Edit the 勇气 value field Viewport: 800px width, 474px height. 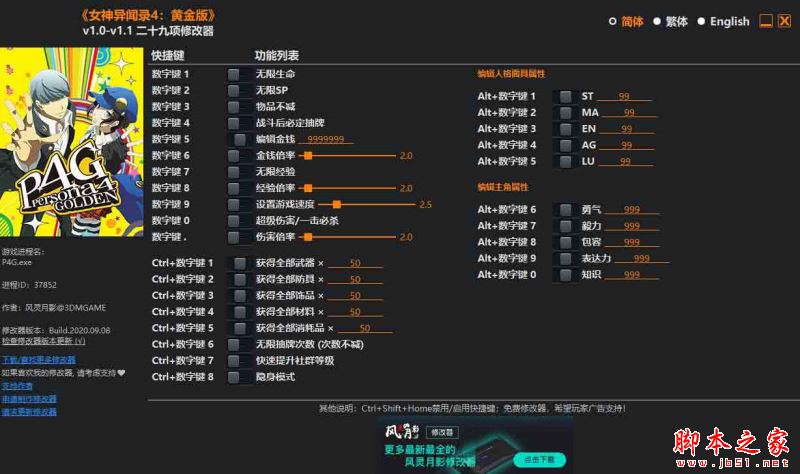632,210
